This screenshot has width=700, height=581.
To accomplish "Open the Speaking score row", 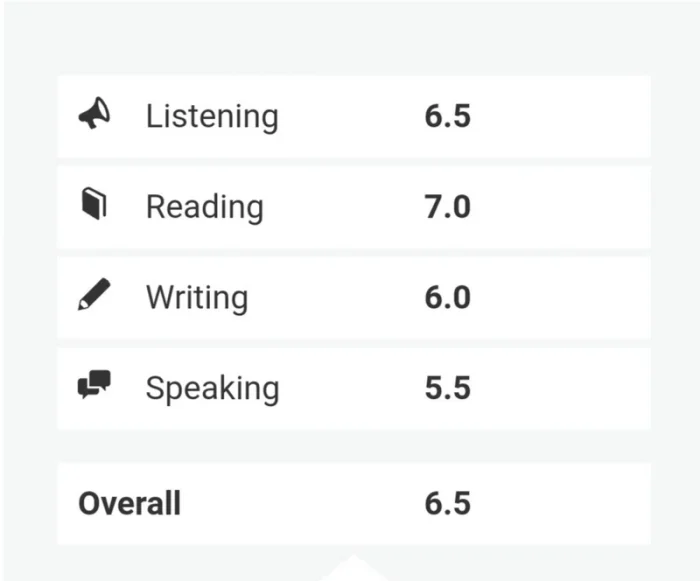I will pos(354,389).
